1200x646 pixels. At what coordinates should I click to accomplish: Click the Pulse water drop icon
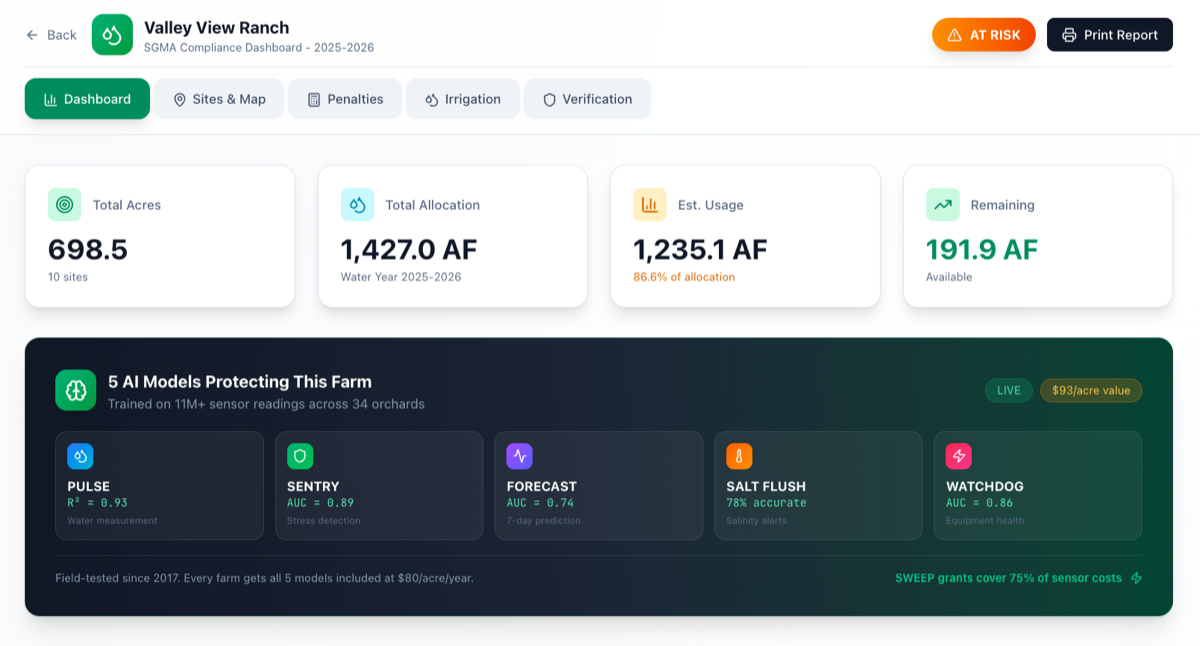tap(80, 456)
